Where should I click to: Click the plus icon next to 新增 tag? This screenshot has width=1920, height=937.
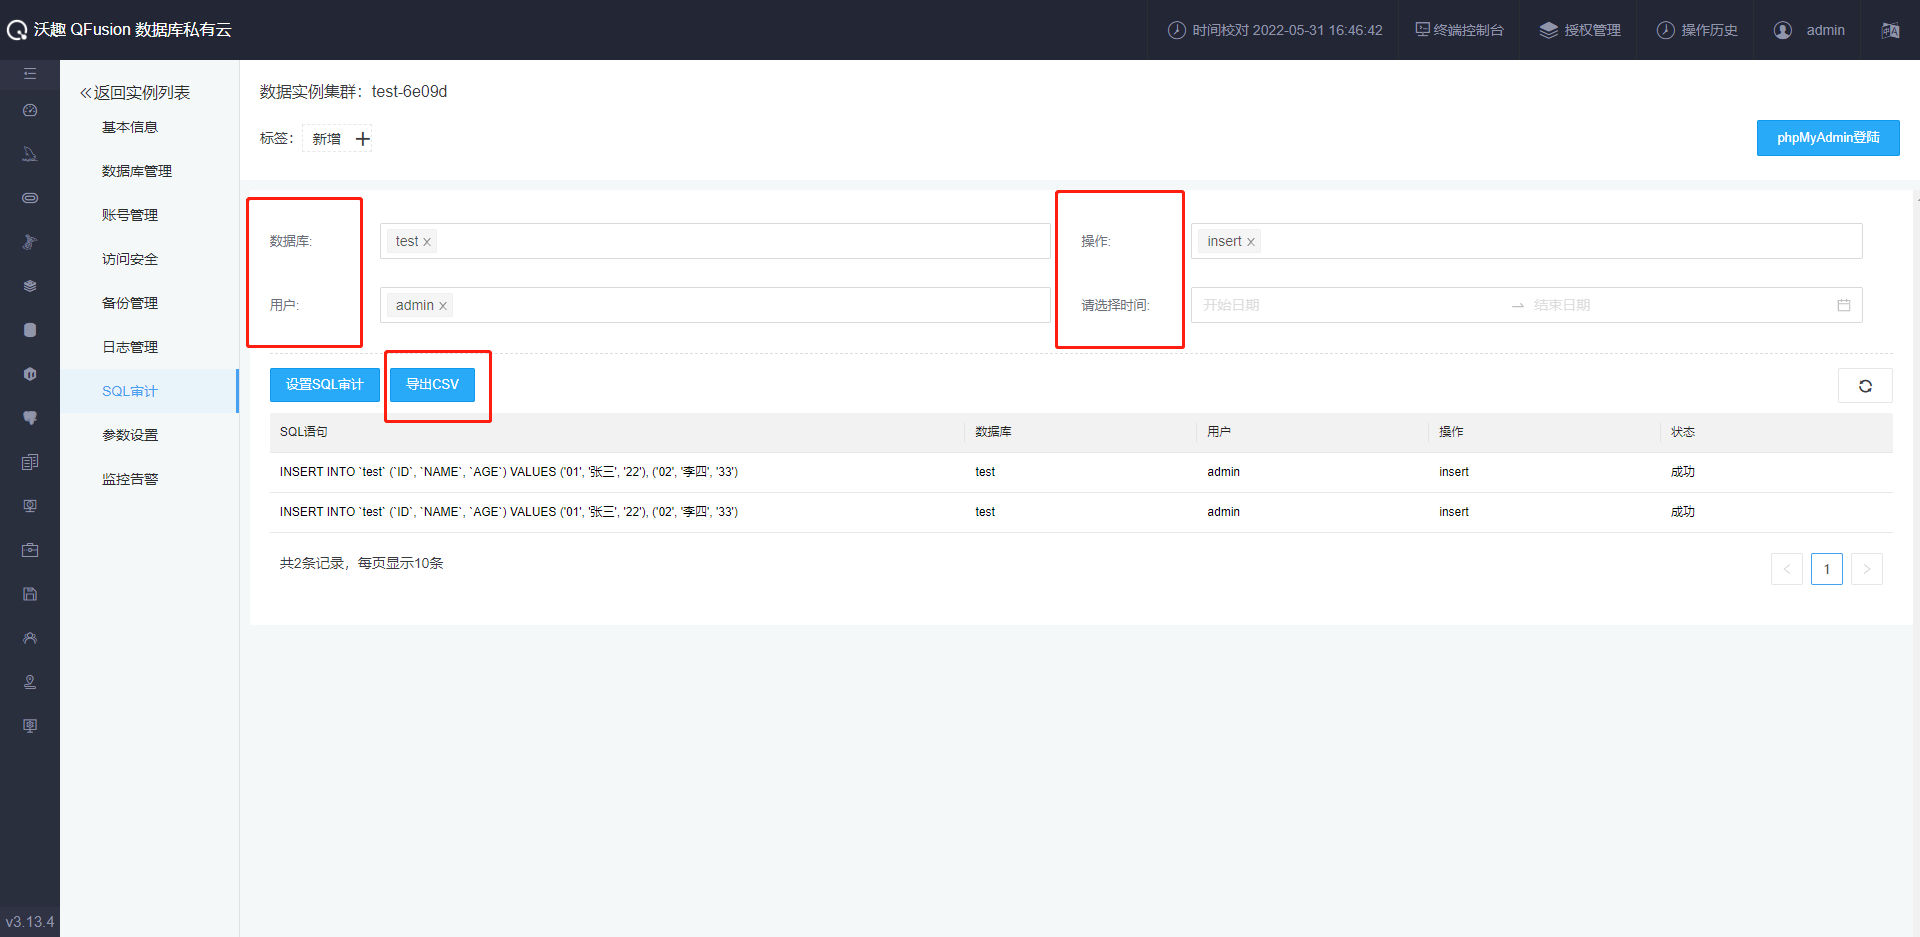tap(363, 139)
